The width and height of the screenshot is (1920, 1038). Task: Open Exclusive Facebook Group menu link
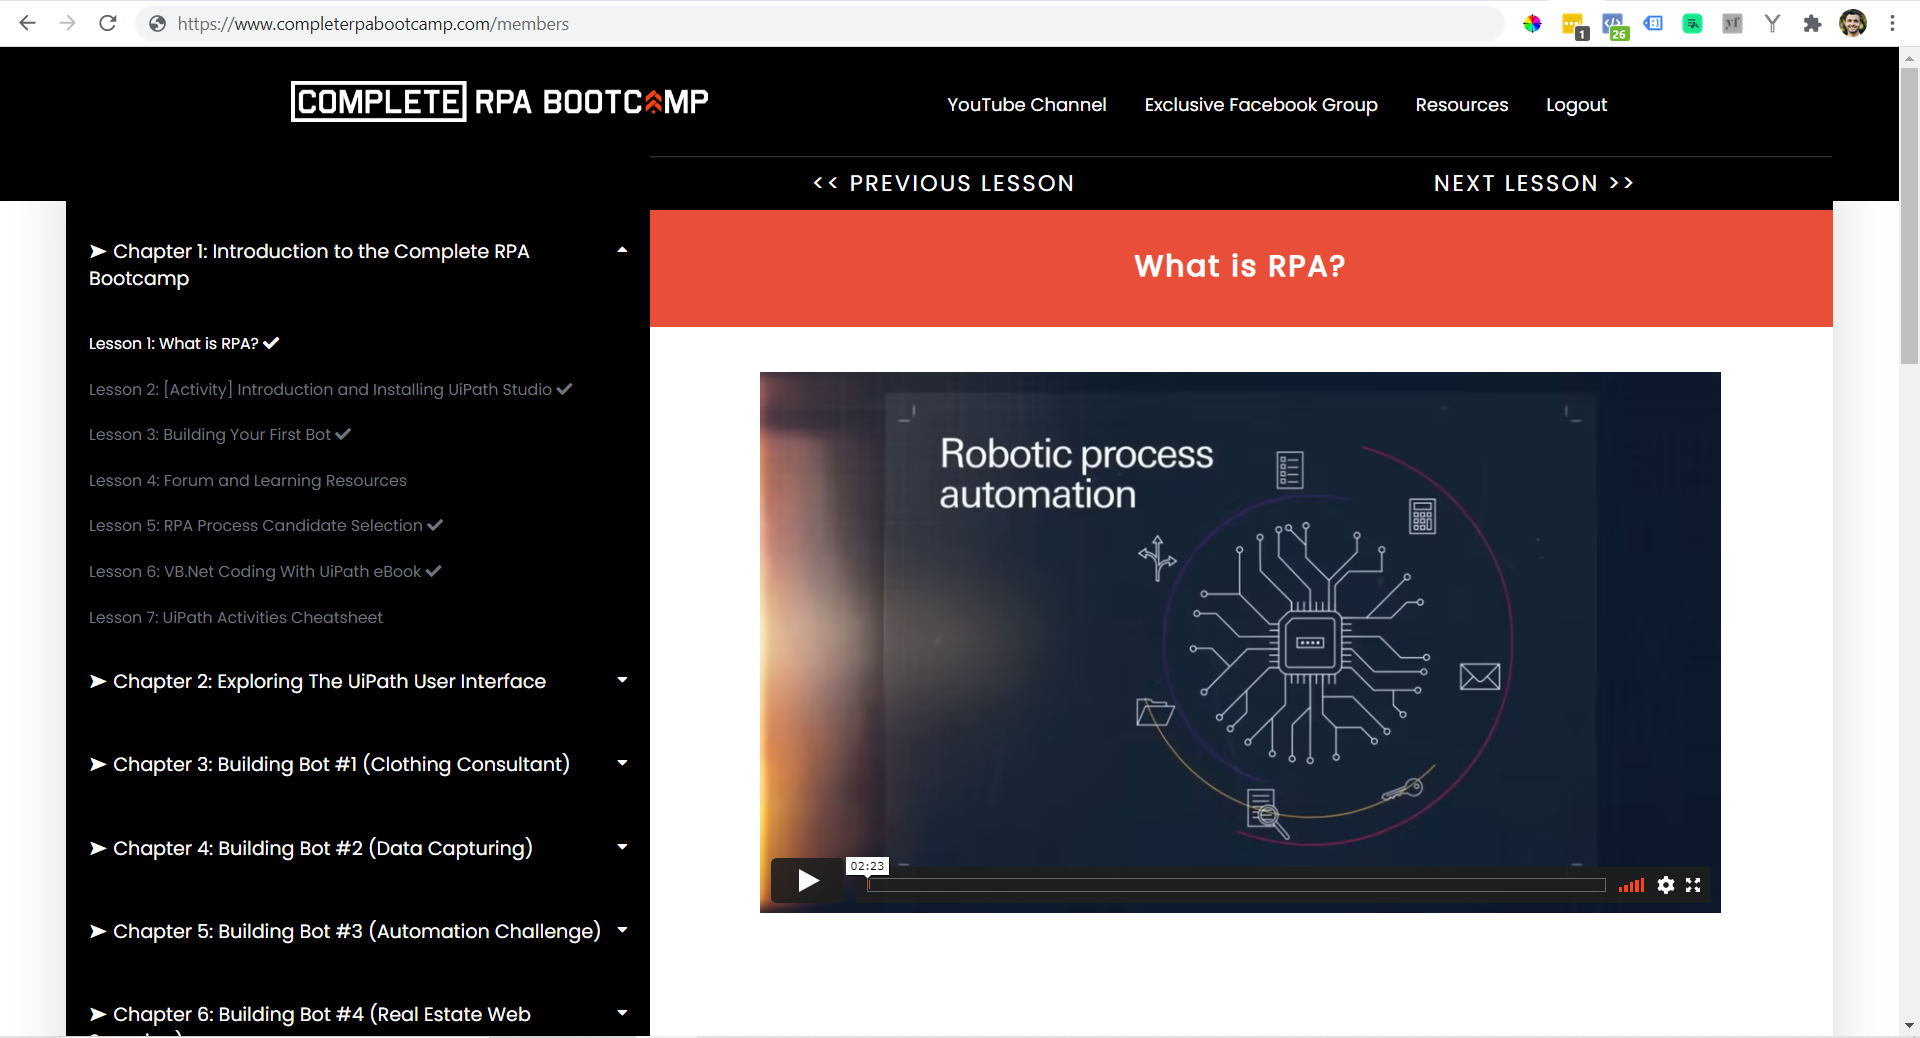[1260, 104]
